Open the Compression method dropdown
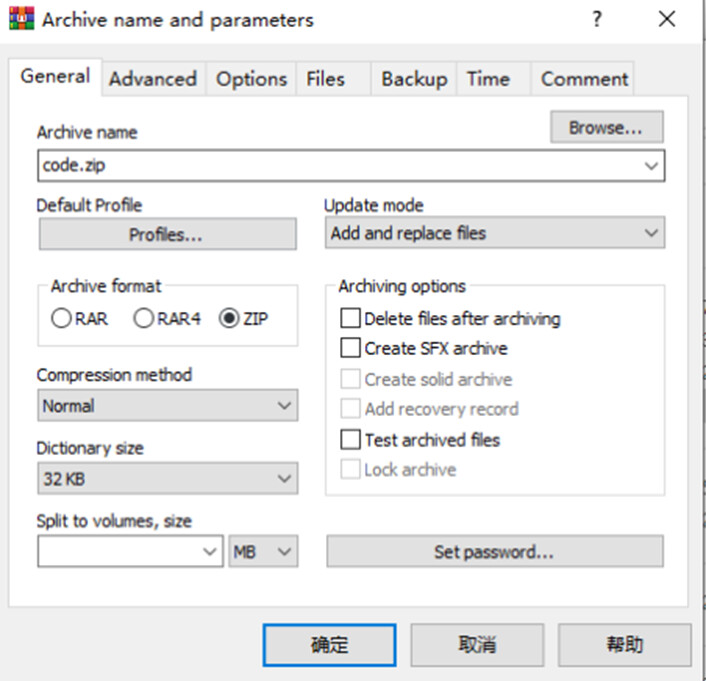This screenshot has height=681, width=706. (x=167, y=405)
